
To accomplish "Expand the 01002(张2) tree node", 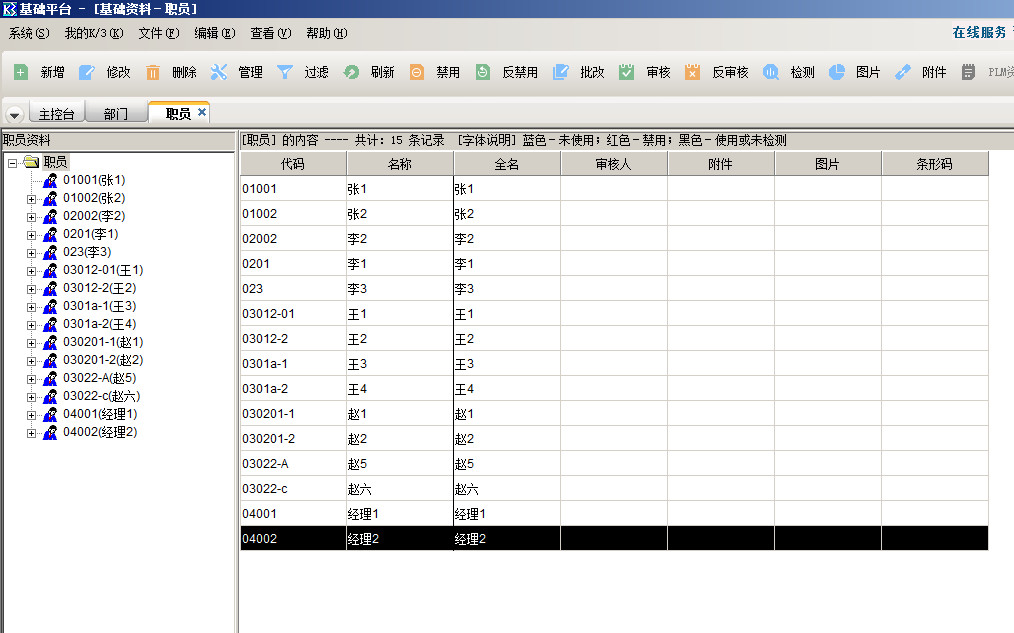I will (31, 199).
